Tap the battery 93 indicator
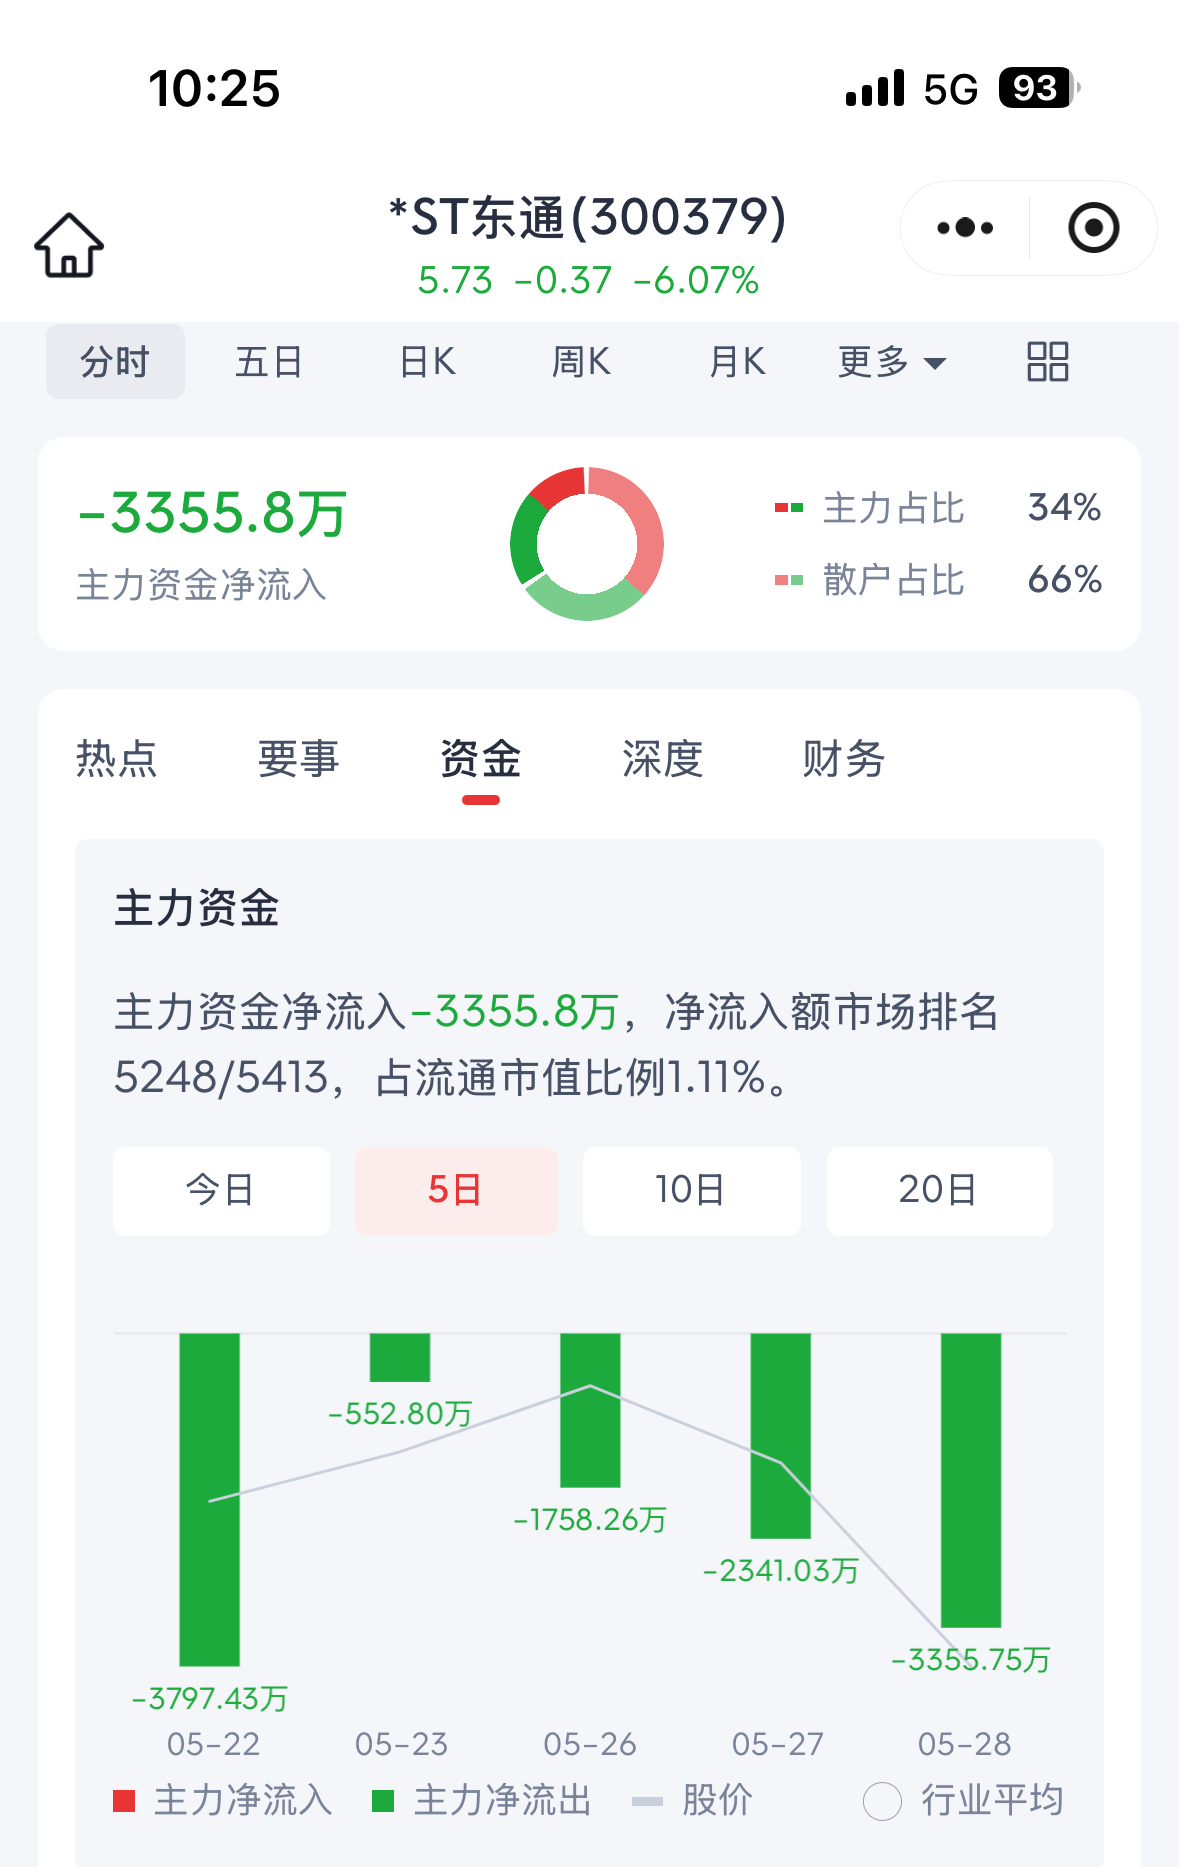The image size is (1179, 1867). click(x=1040, y=88)
